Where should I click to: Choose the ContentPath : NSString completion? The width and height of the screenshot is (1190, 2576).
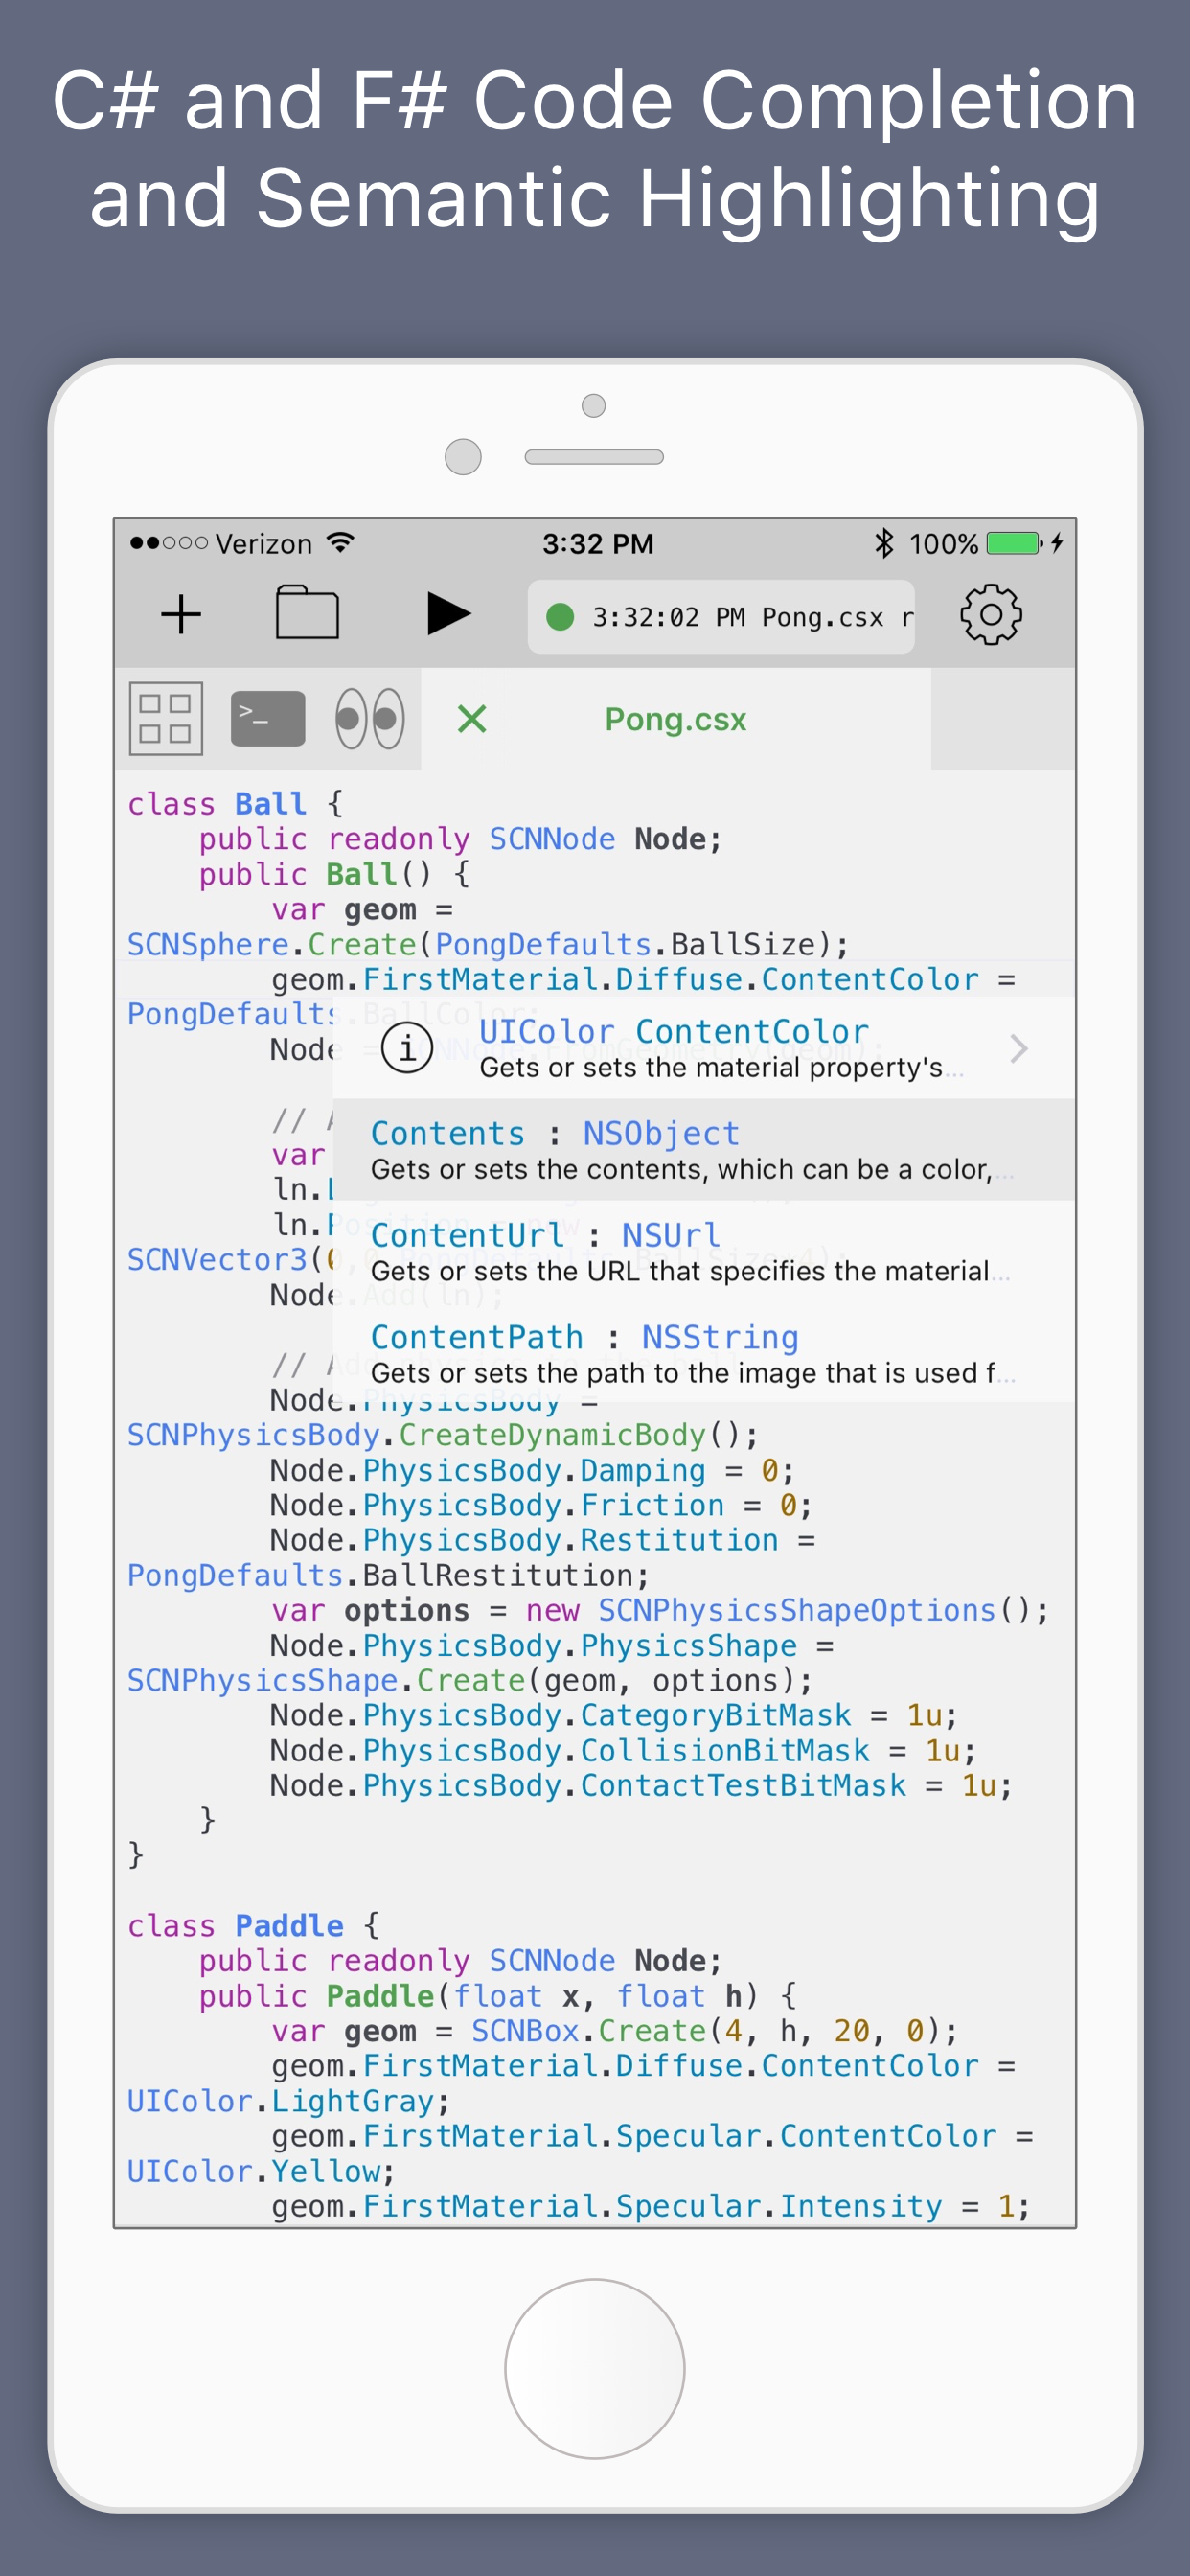tap(704, 1354)
